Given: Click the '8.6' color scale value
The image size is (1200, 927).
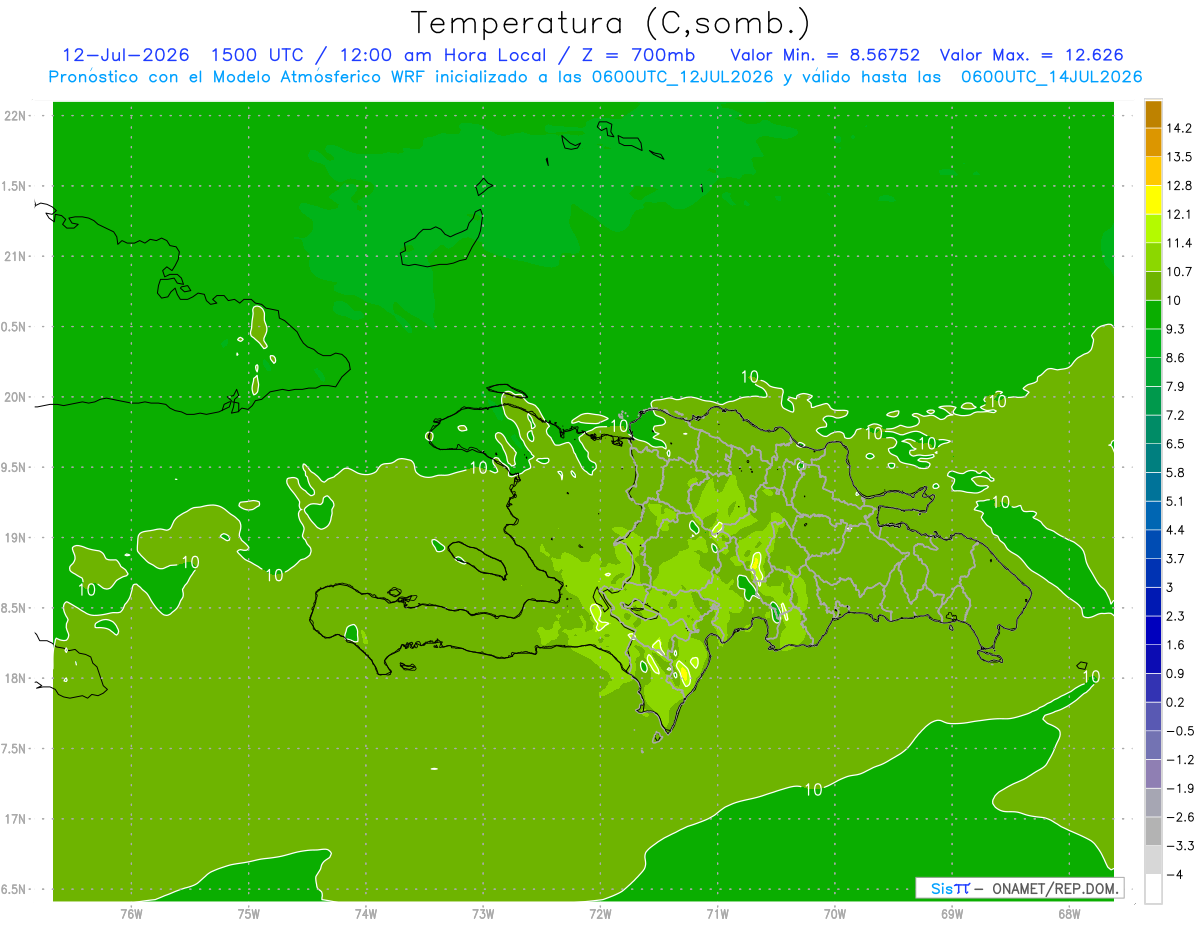Looking at the screenshot, I should 1177,357.
